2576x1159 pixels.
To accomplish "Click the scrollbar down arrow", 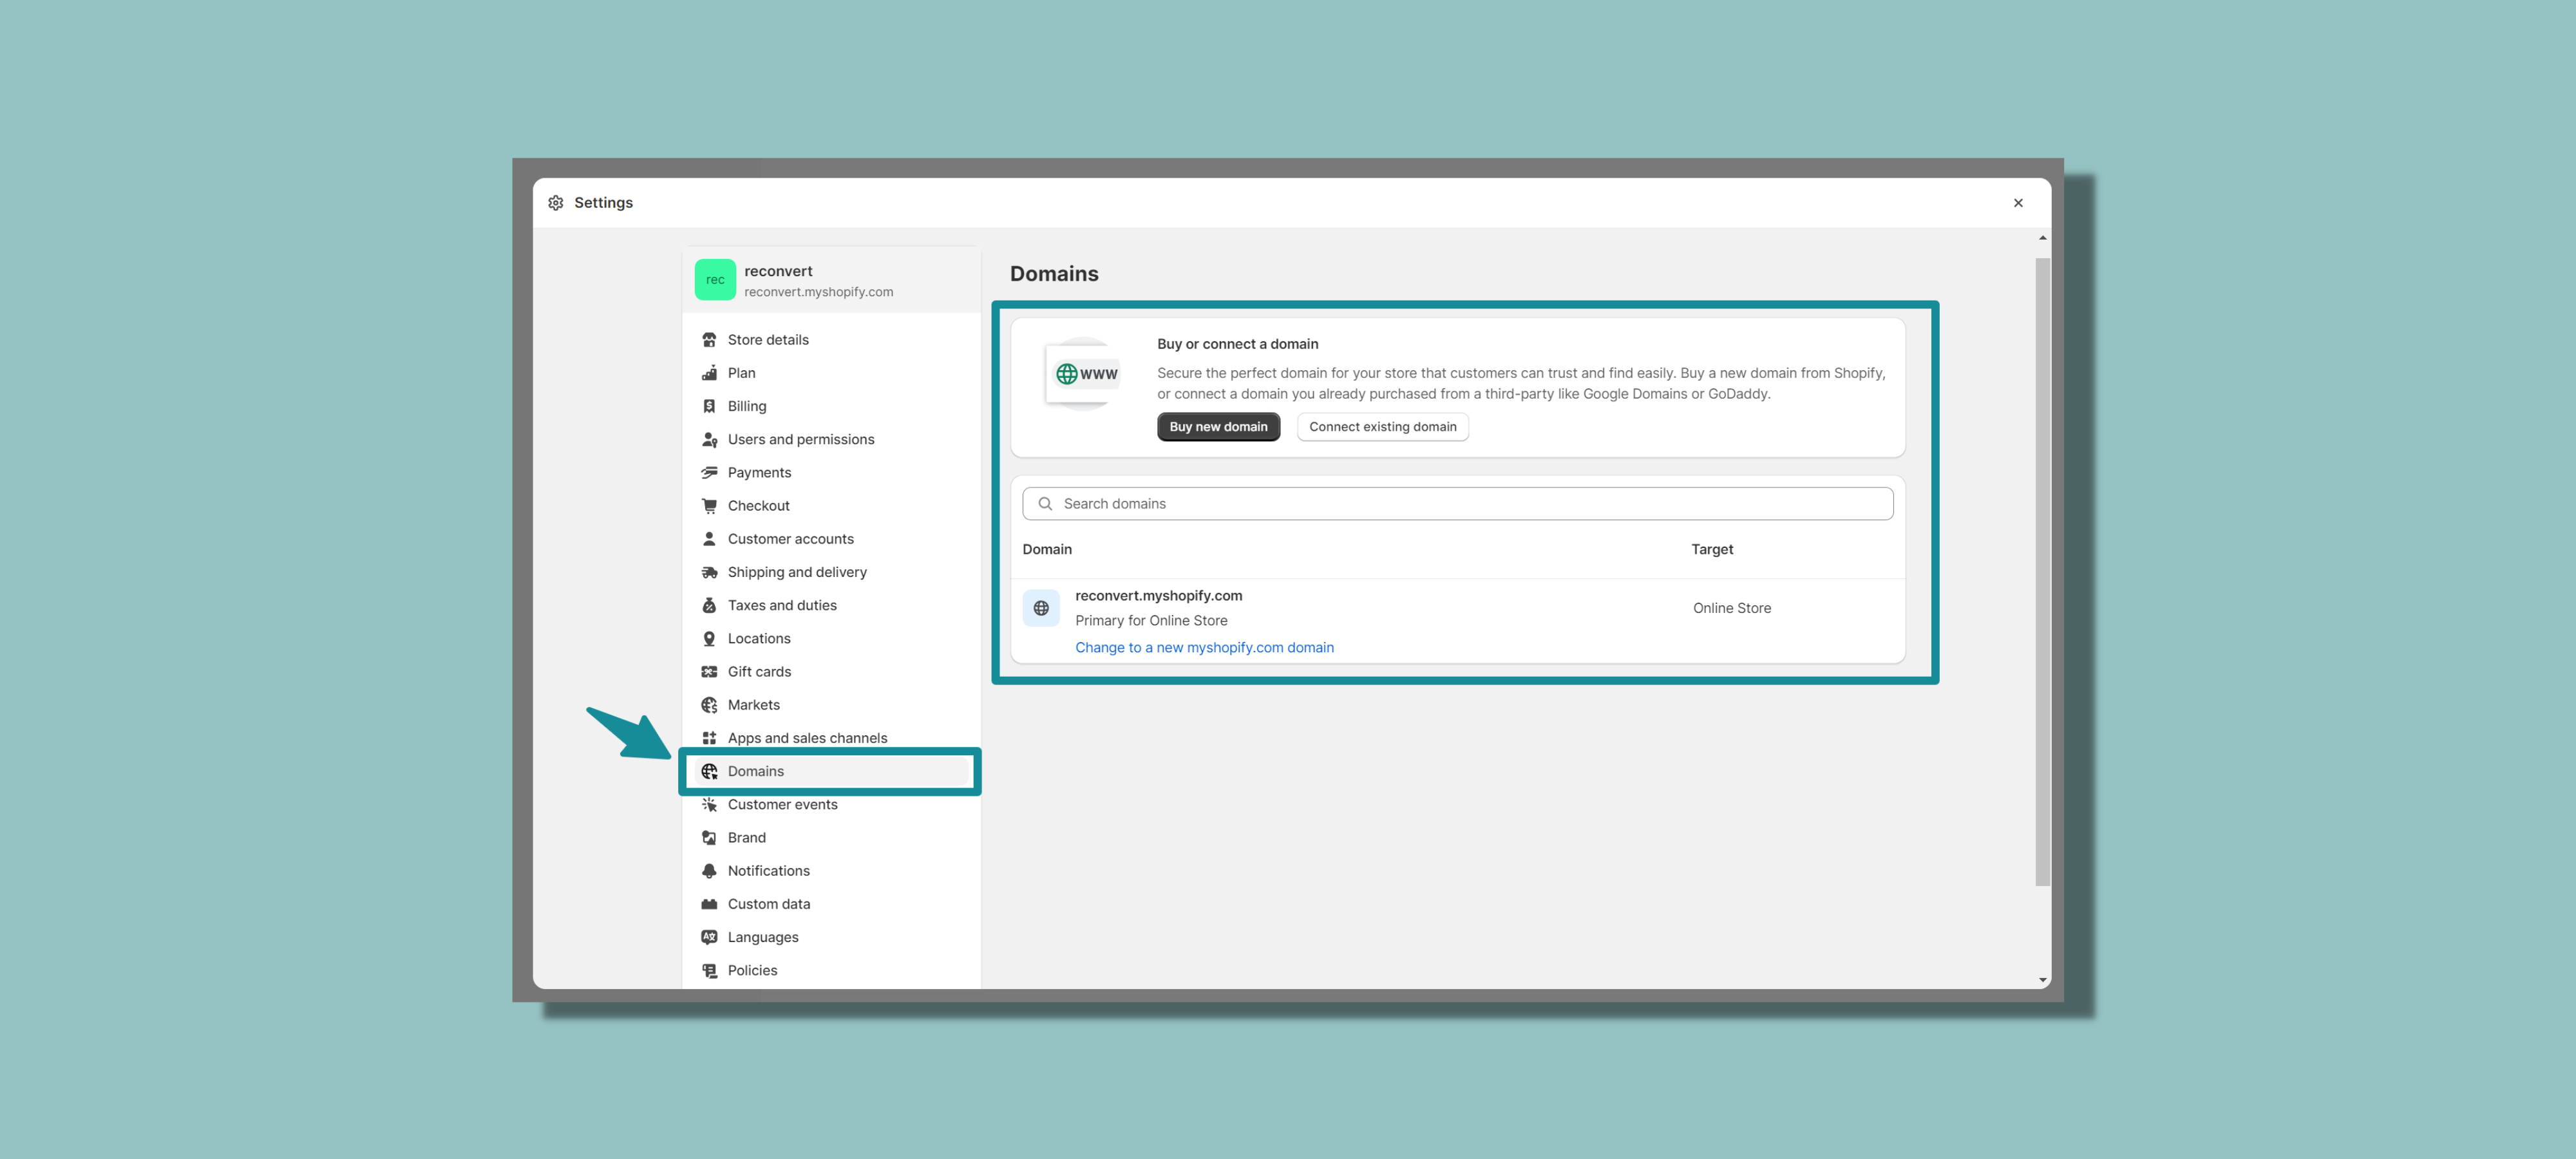I will (x=2042, y=980).
